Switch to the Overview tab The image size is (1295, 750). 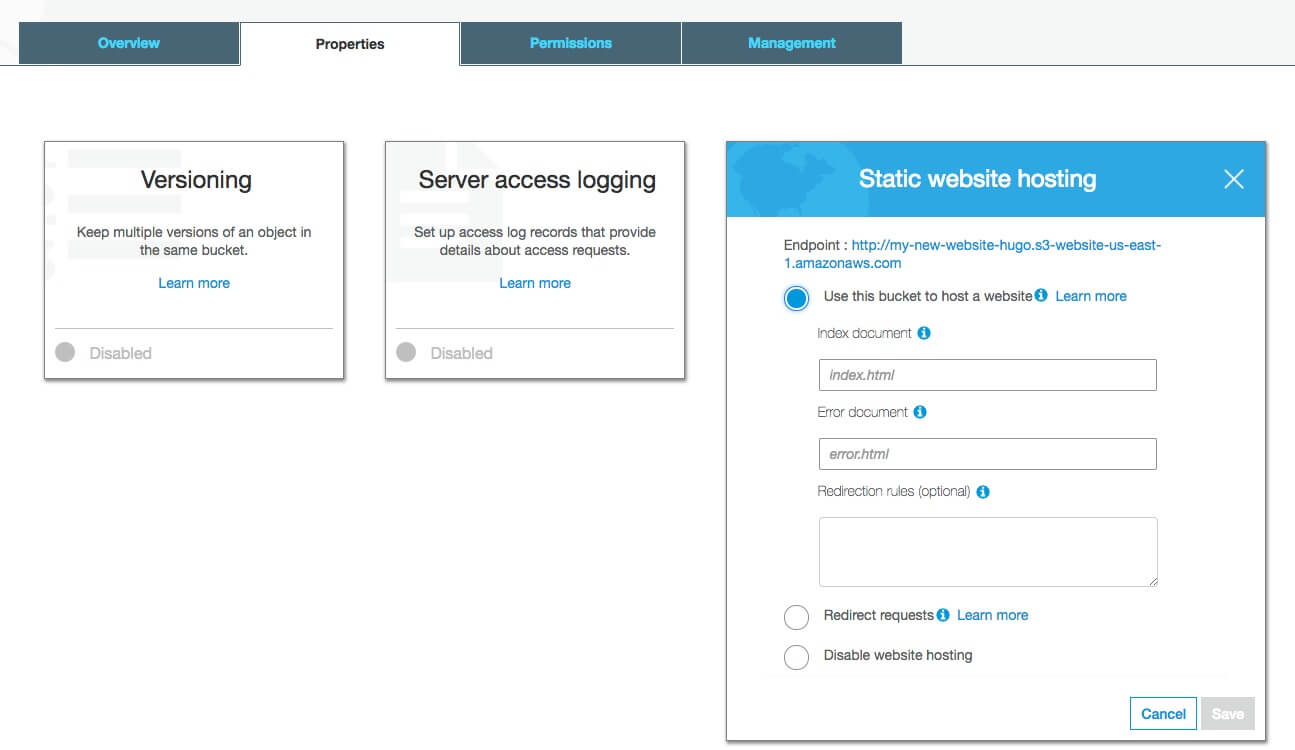129,43
